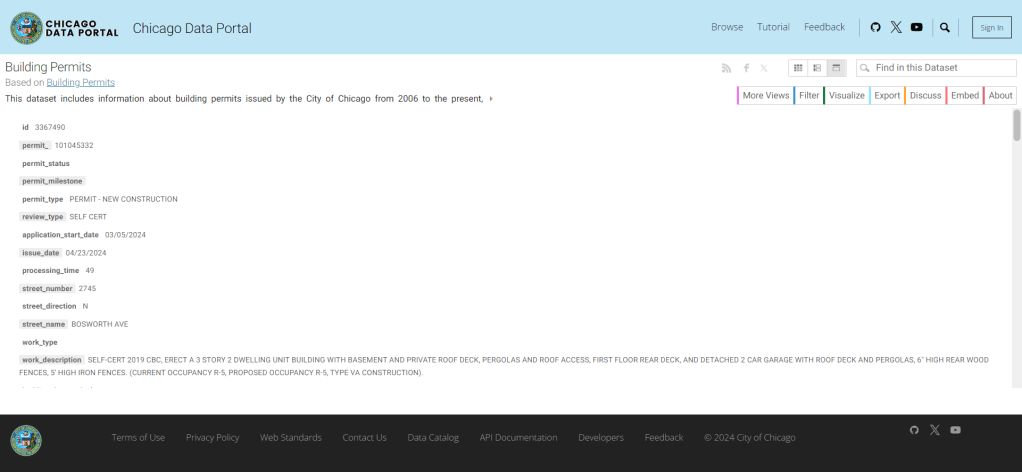Open the Visualize tab
The height and width of the screenshot is (472, 1022).
coord(846,96)
